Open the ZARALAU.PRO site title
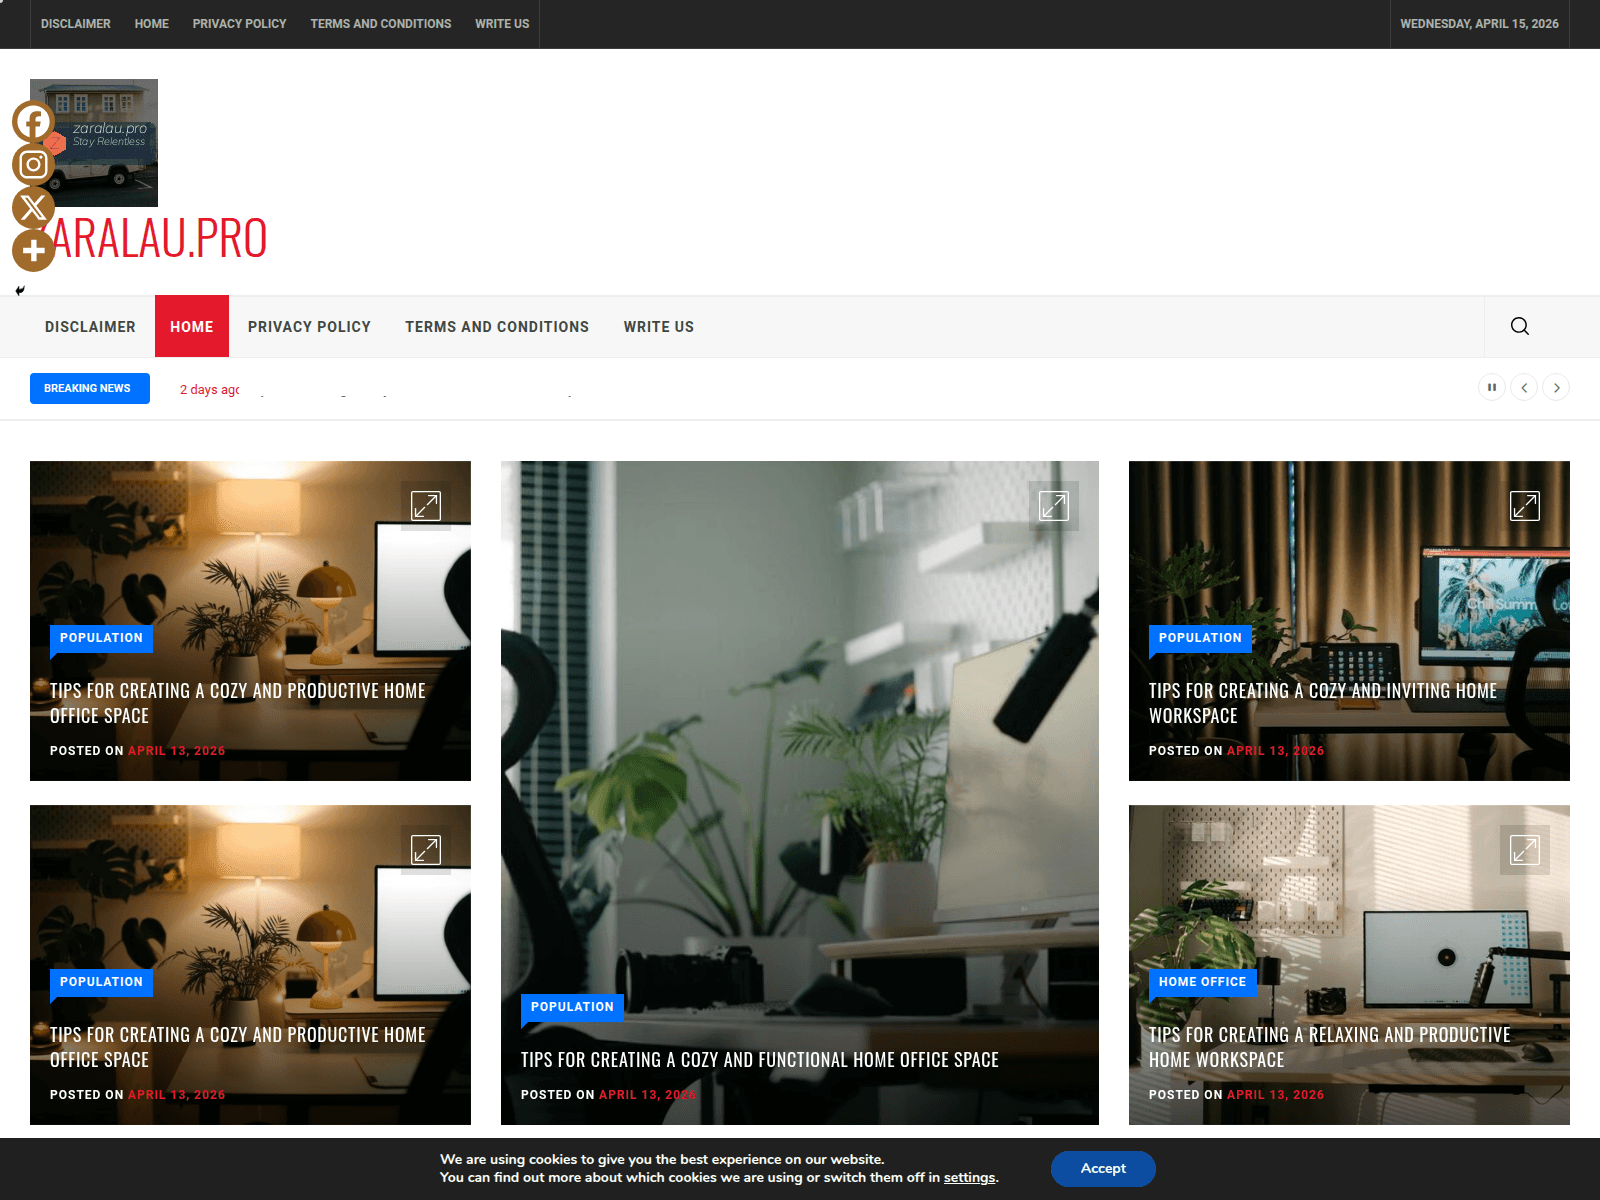Image resolution: width=1600 pixels, height=1200 pixels. 148,238
